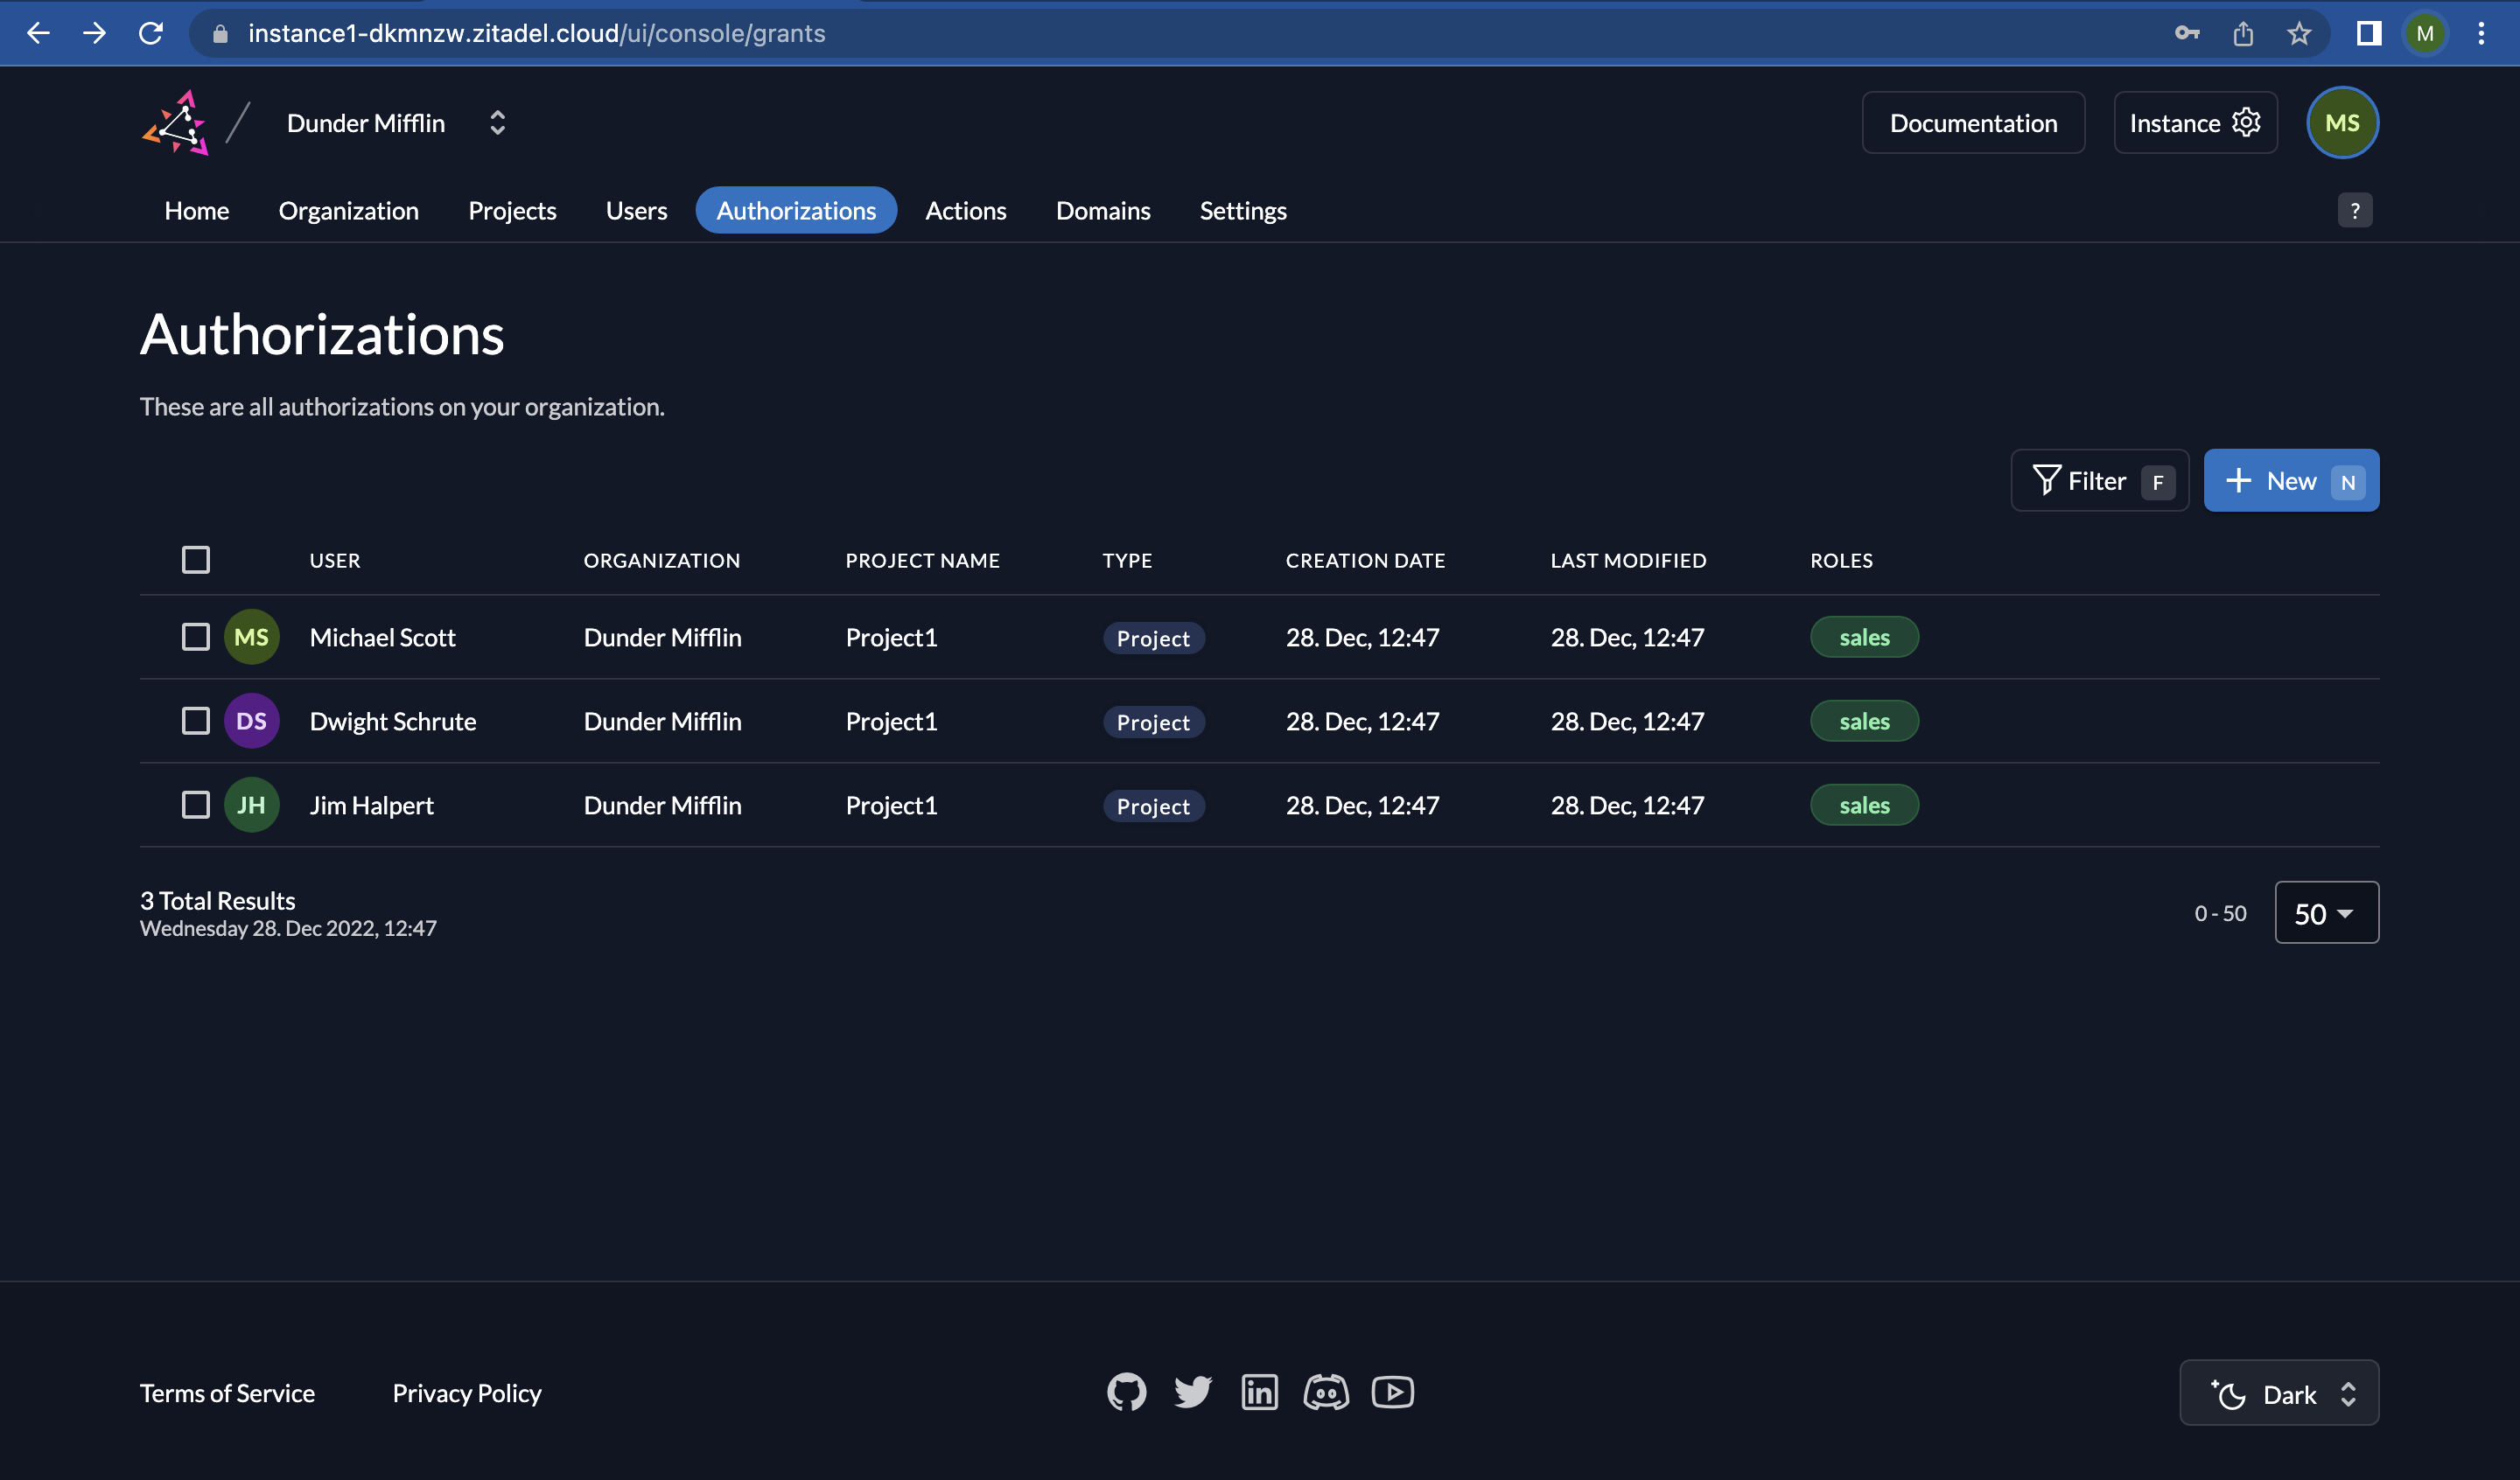Open the YouTube icon link in footer
Viewport: 2520px width, 1480px height.
1392,1392
